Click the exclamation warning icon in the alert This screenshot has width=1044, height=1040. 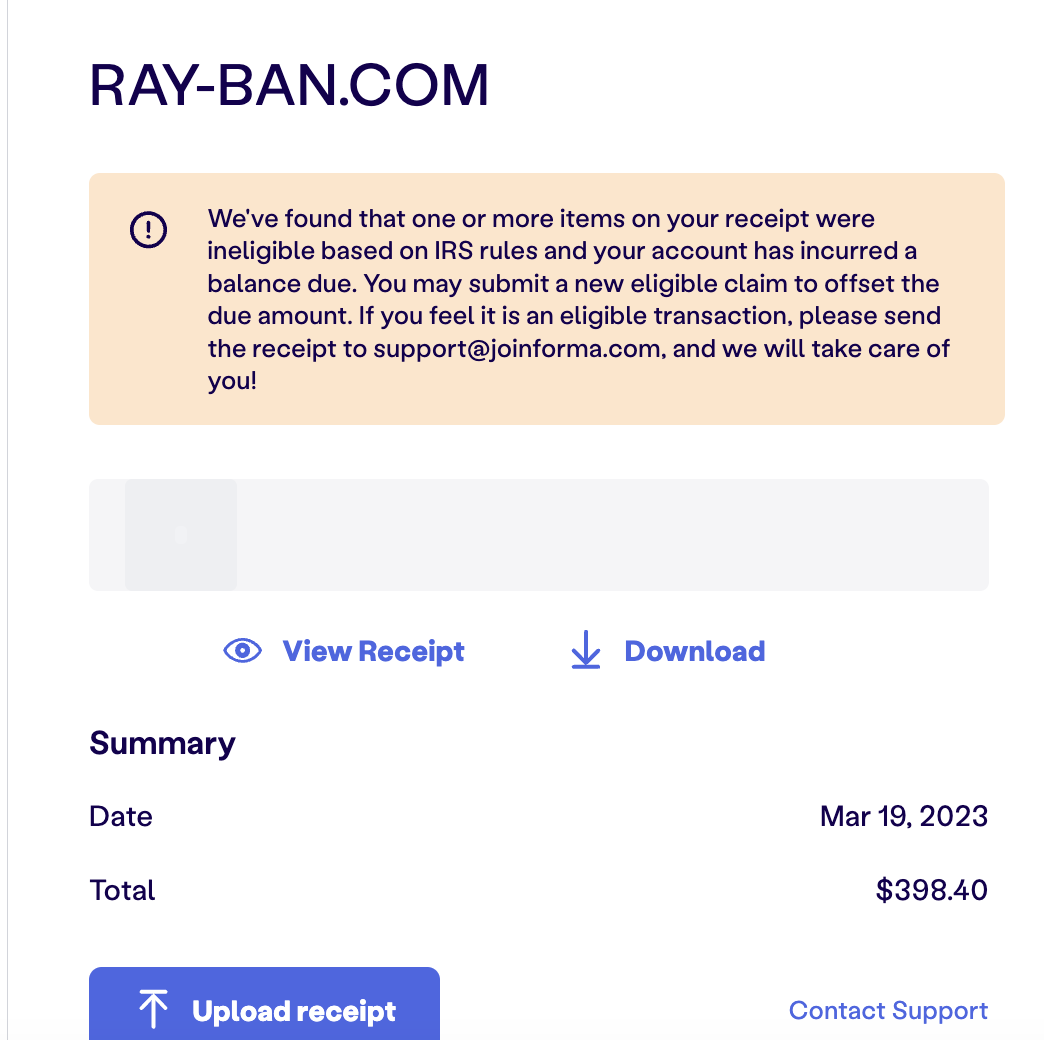pyautogui.click(x=148, y=231)
